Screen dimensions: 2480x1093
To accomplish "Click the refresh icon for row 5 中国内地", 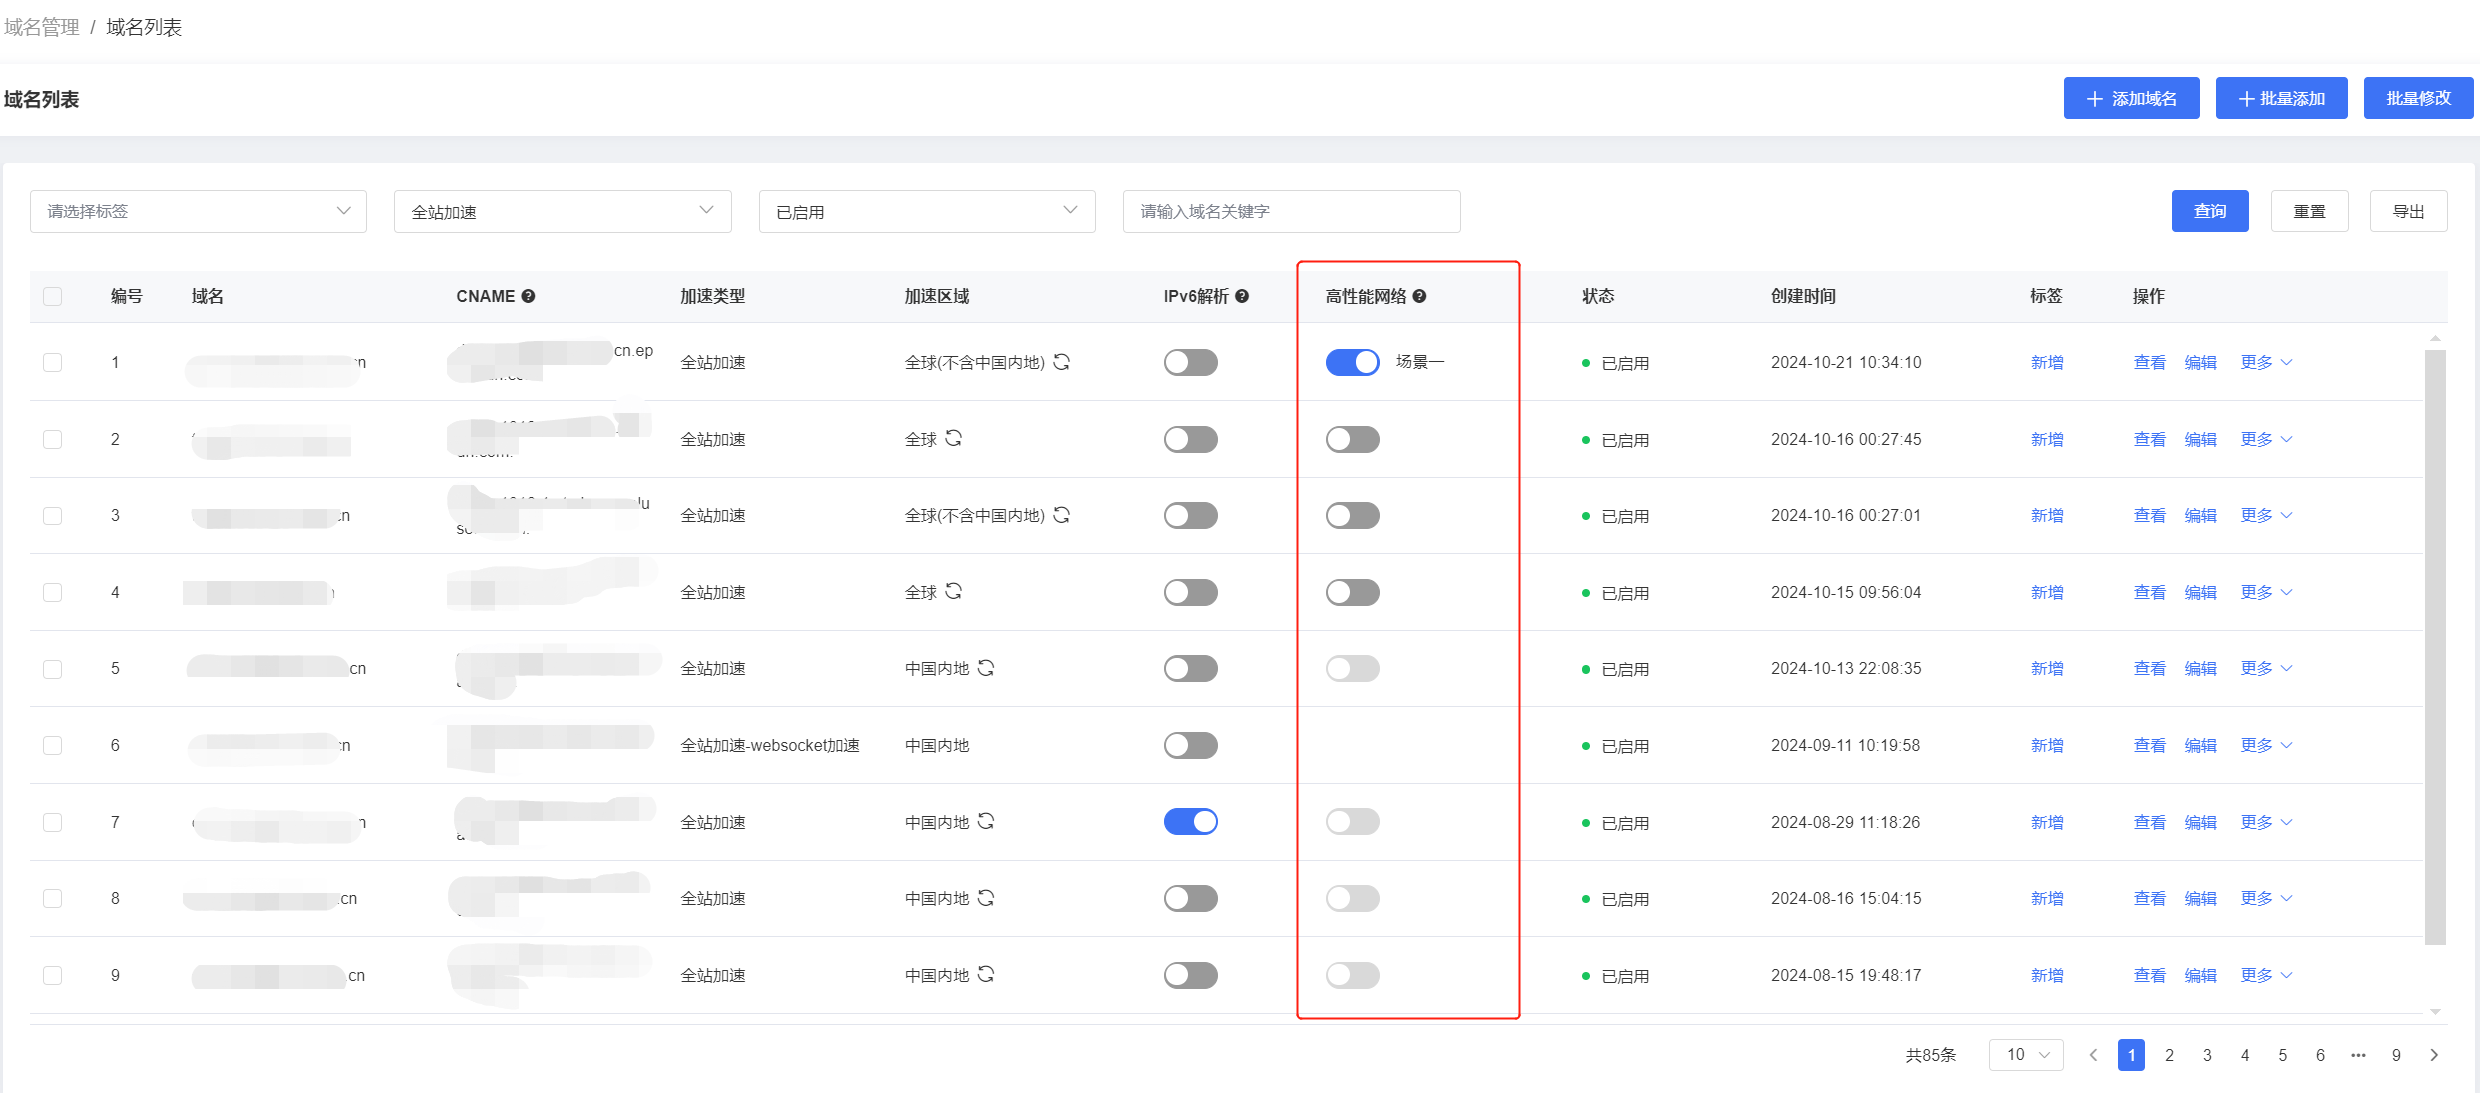I will (986, 668).
